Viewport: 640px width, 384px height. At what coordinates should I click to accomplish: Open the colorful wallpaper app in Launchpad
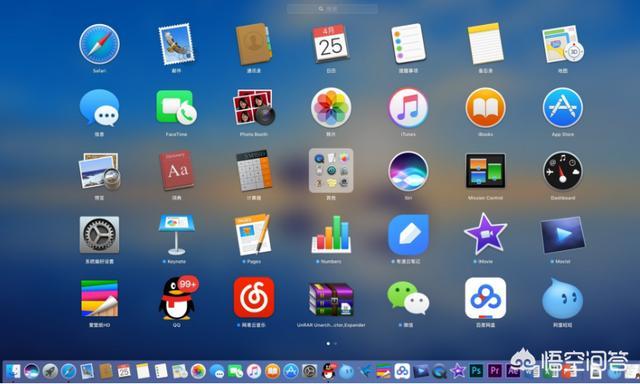point(99,298)
